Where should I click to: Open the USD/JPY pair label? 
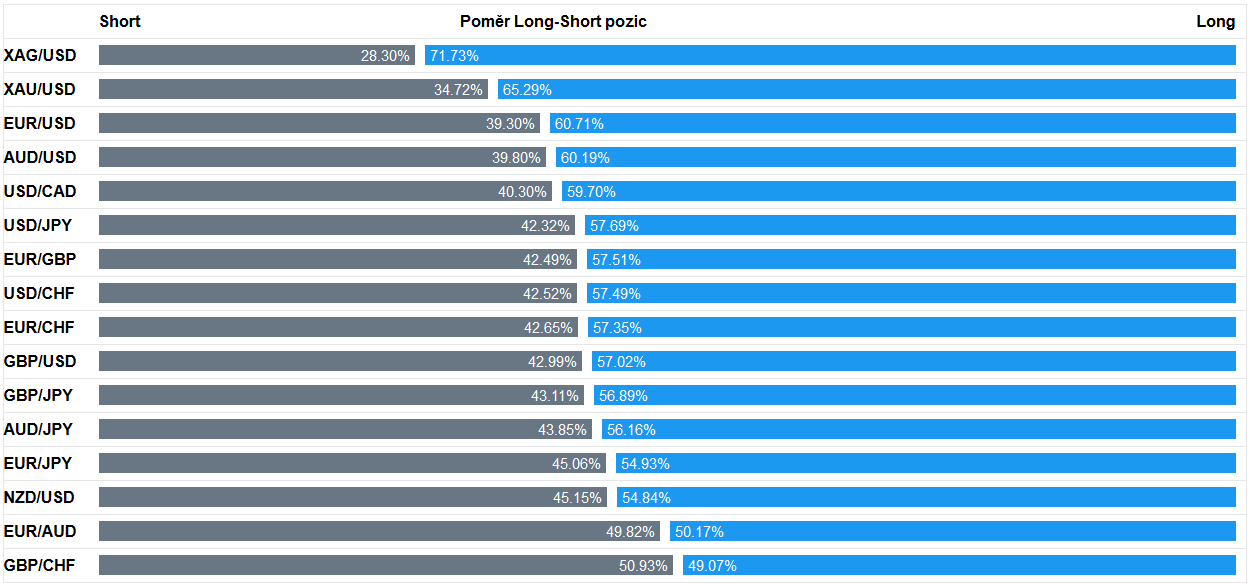click(x=38, y=226)
